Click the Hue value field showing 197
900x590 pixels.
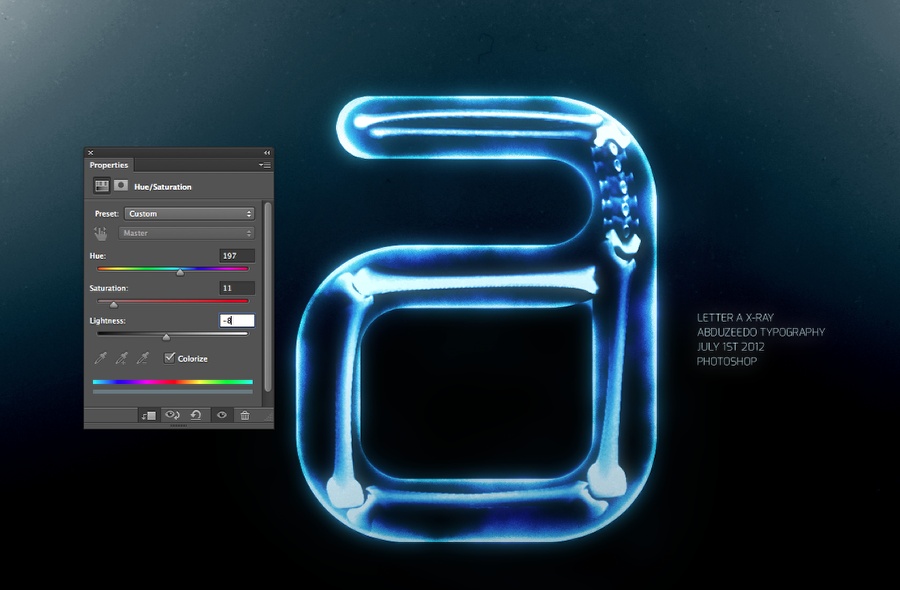click(x=236, y=255)
